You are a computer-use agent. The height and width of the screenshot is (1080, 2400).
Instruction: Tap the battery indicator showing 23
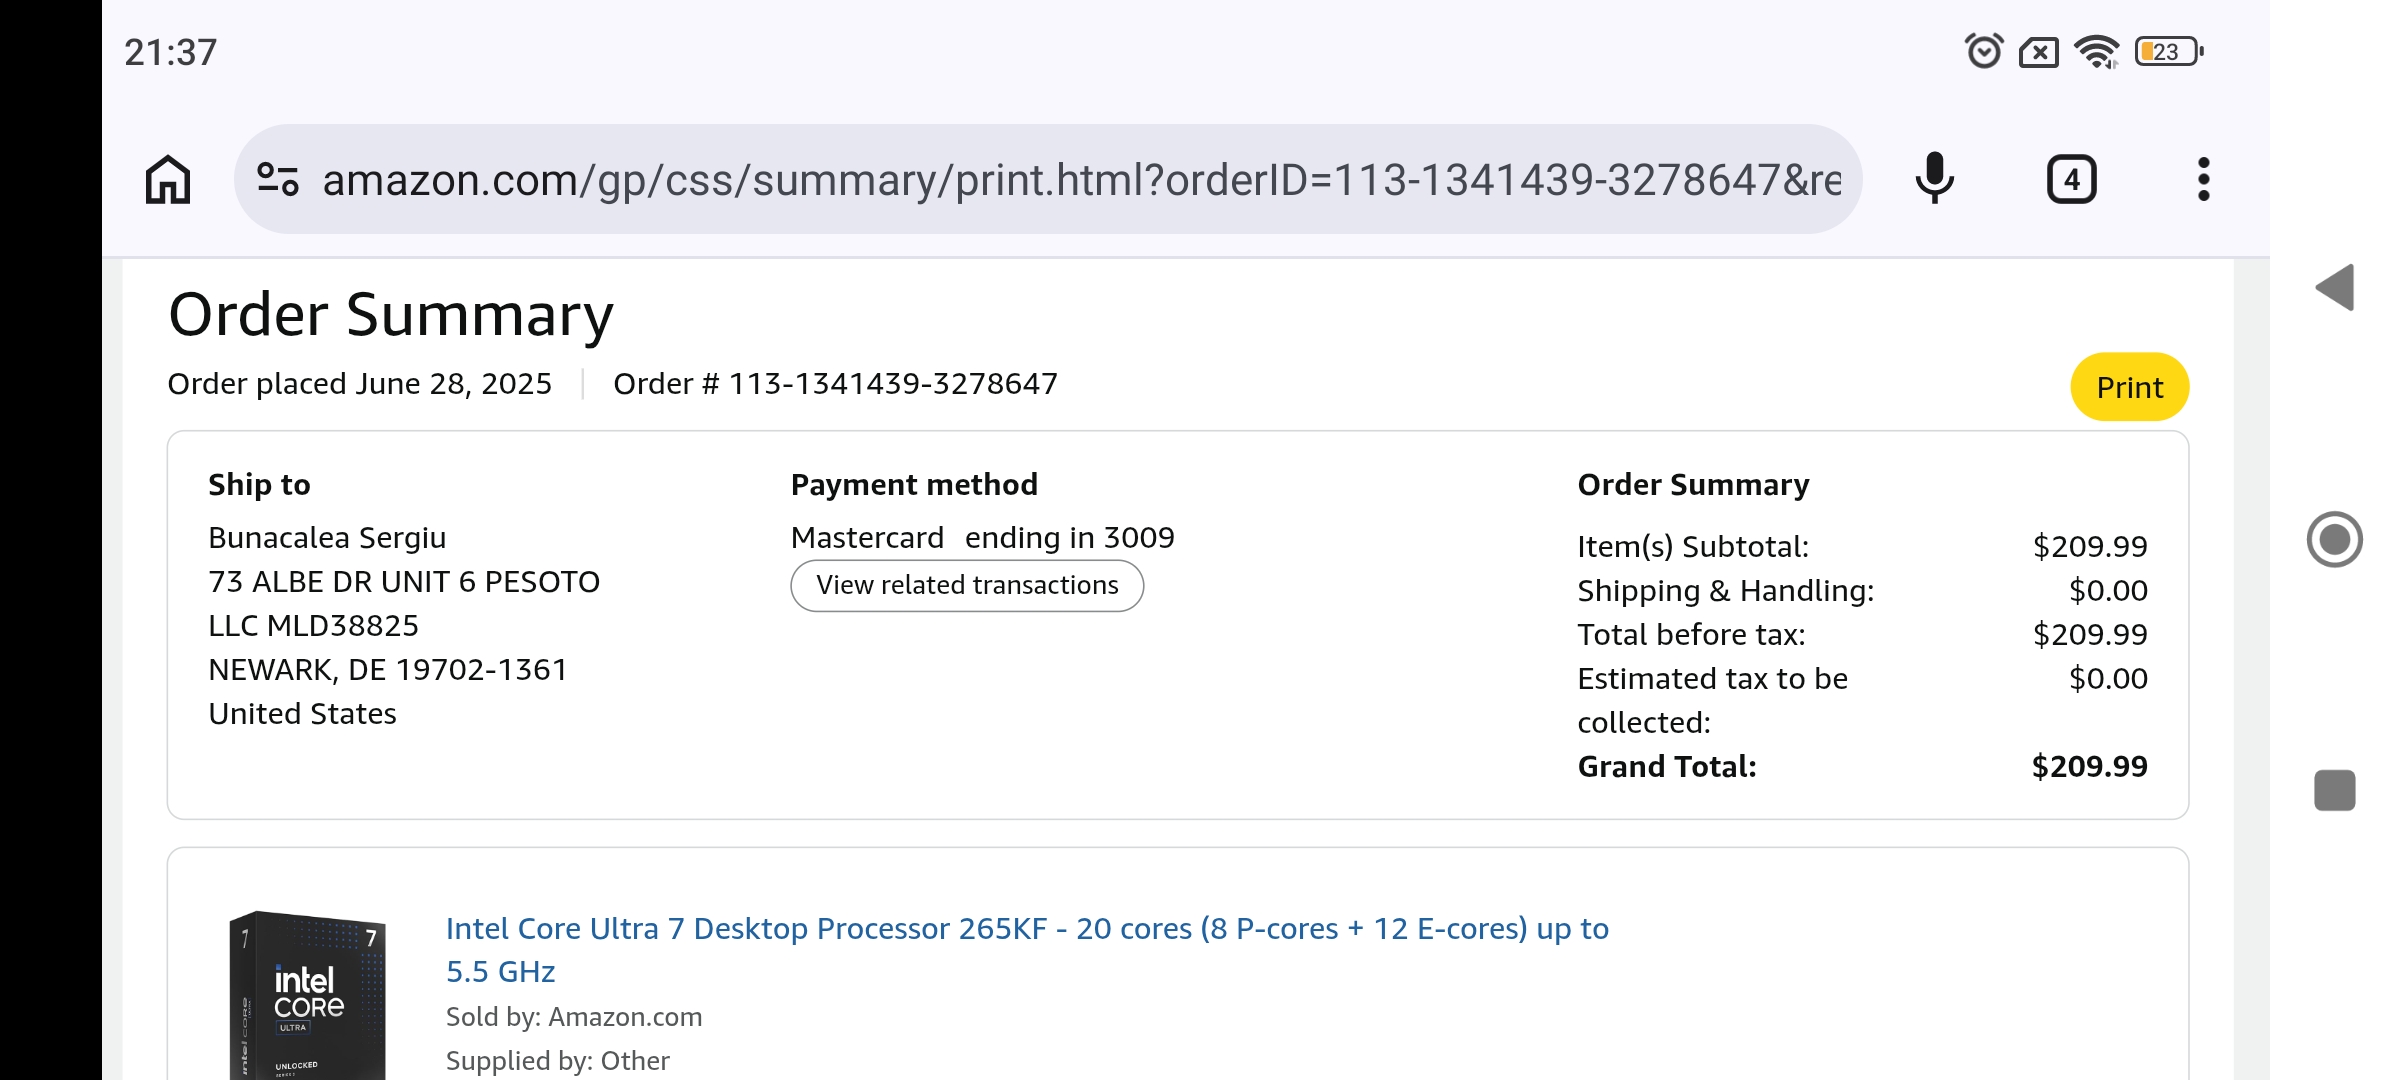[x=2168, y=51]
